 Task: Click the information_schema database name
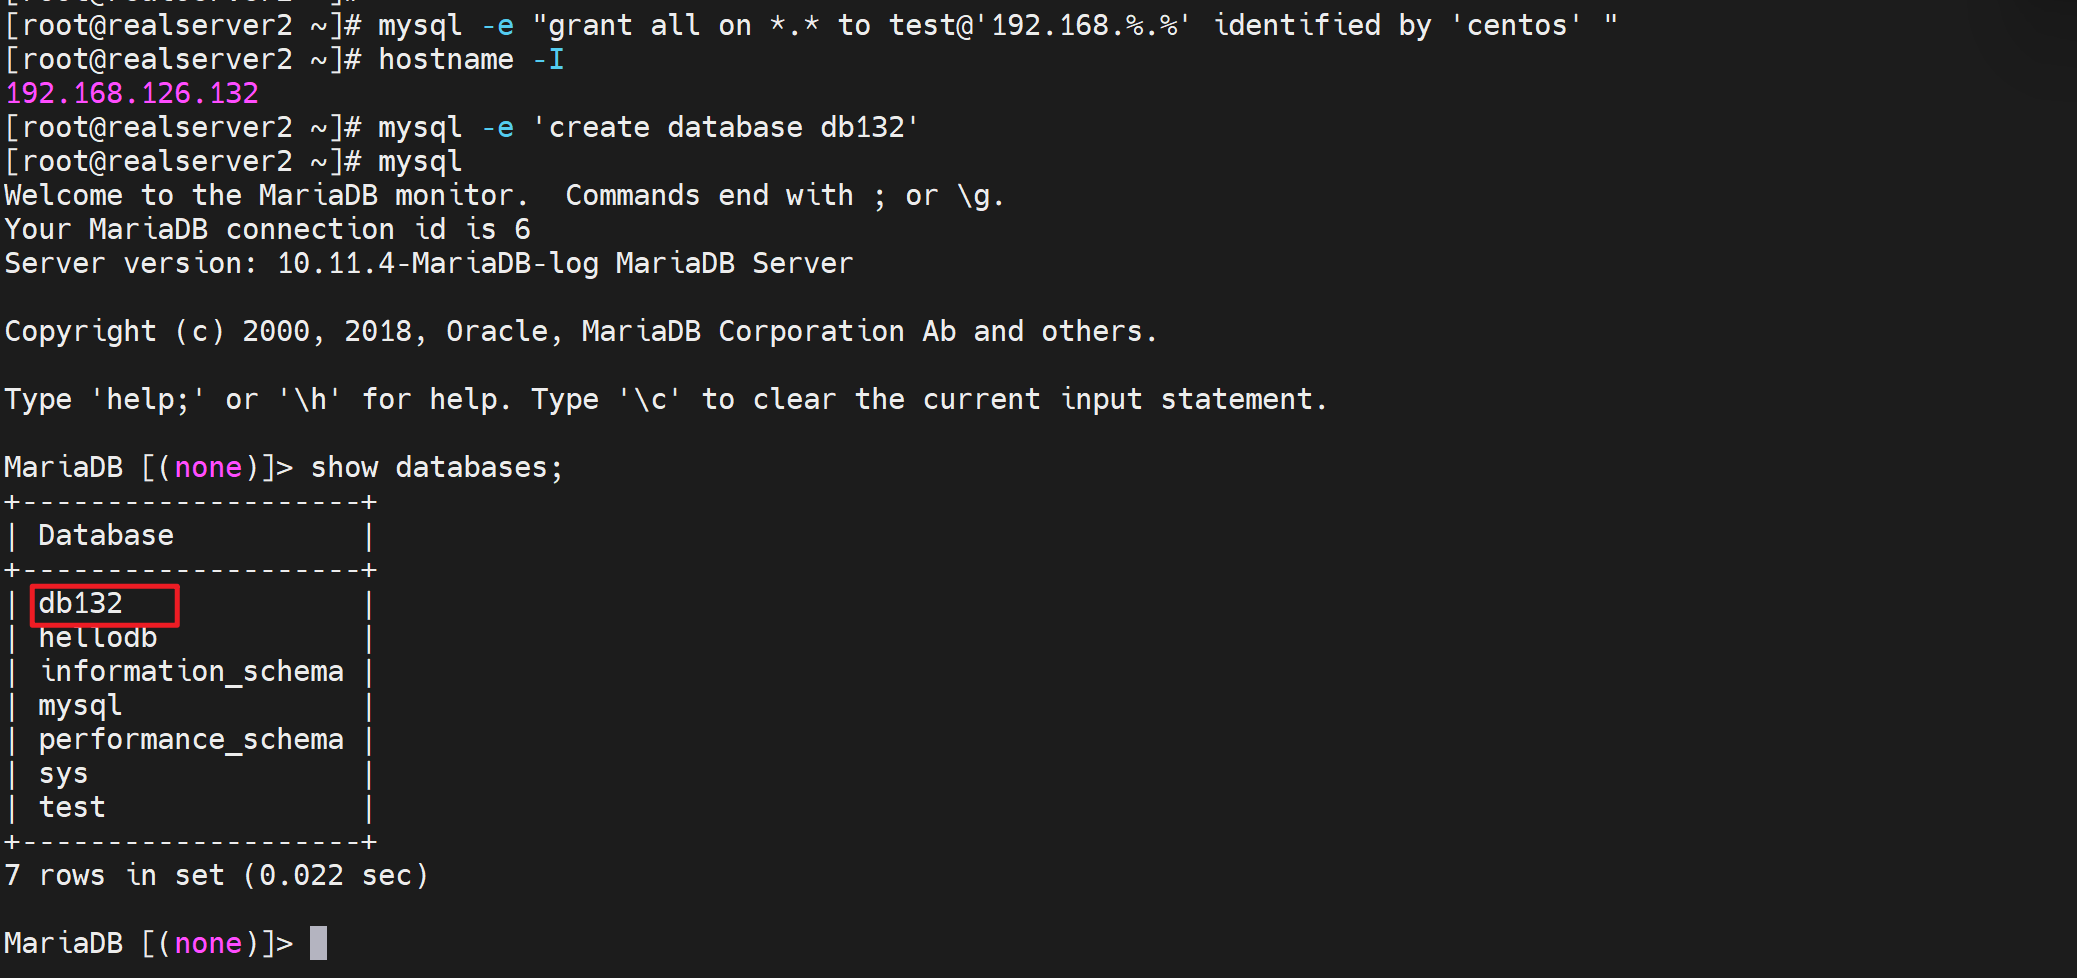tap(191, 672)
